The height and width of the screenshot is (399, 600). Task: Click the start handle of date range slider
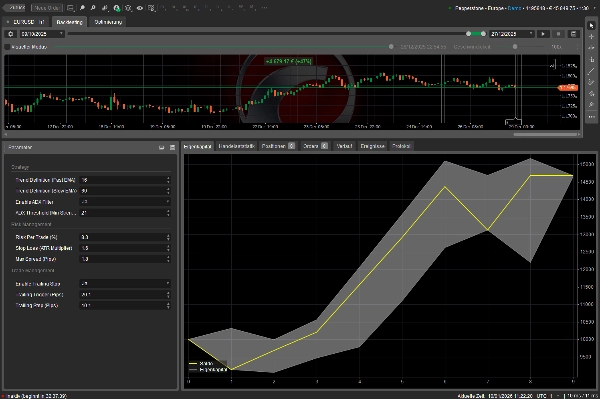click(468, 34)
